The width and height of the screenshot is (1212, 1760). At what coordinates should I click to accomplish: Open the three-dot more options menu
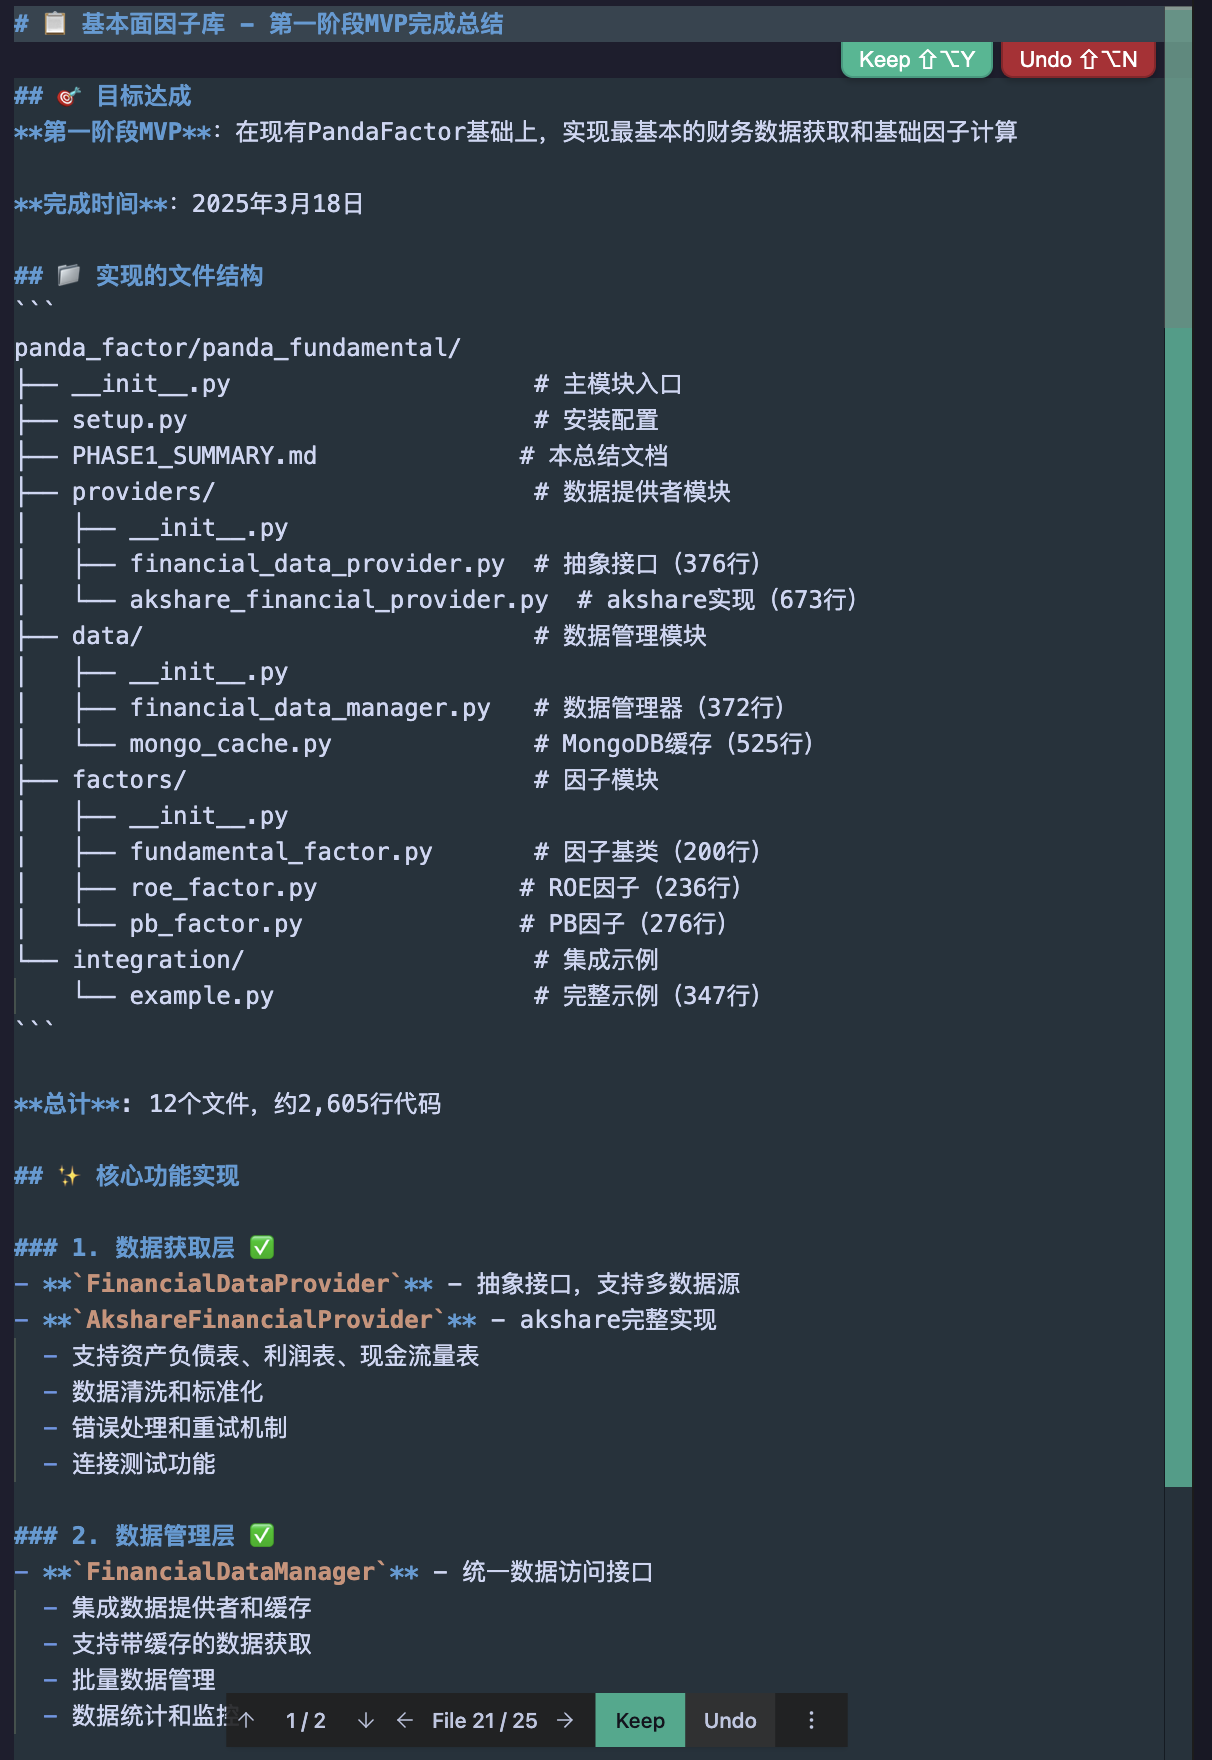pyautogui.click(x=811, y=1720)
